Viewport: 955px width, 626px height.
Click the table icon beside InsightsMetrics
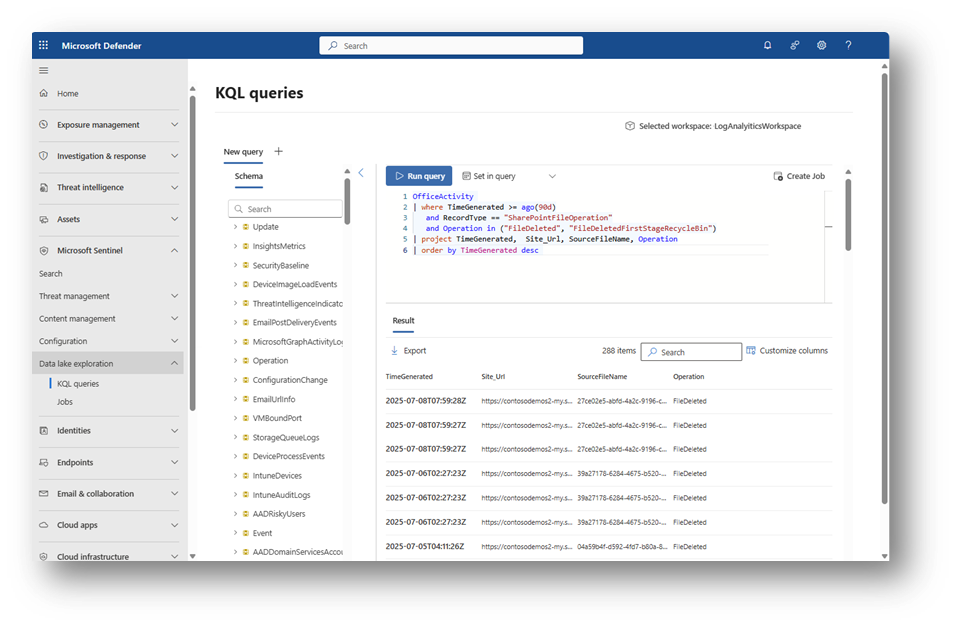pyautogui.click(x=246, y=246)
